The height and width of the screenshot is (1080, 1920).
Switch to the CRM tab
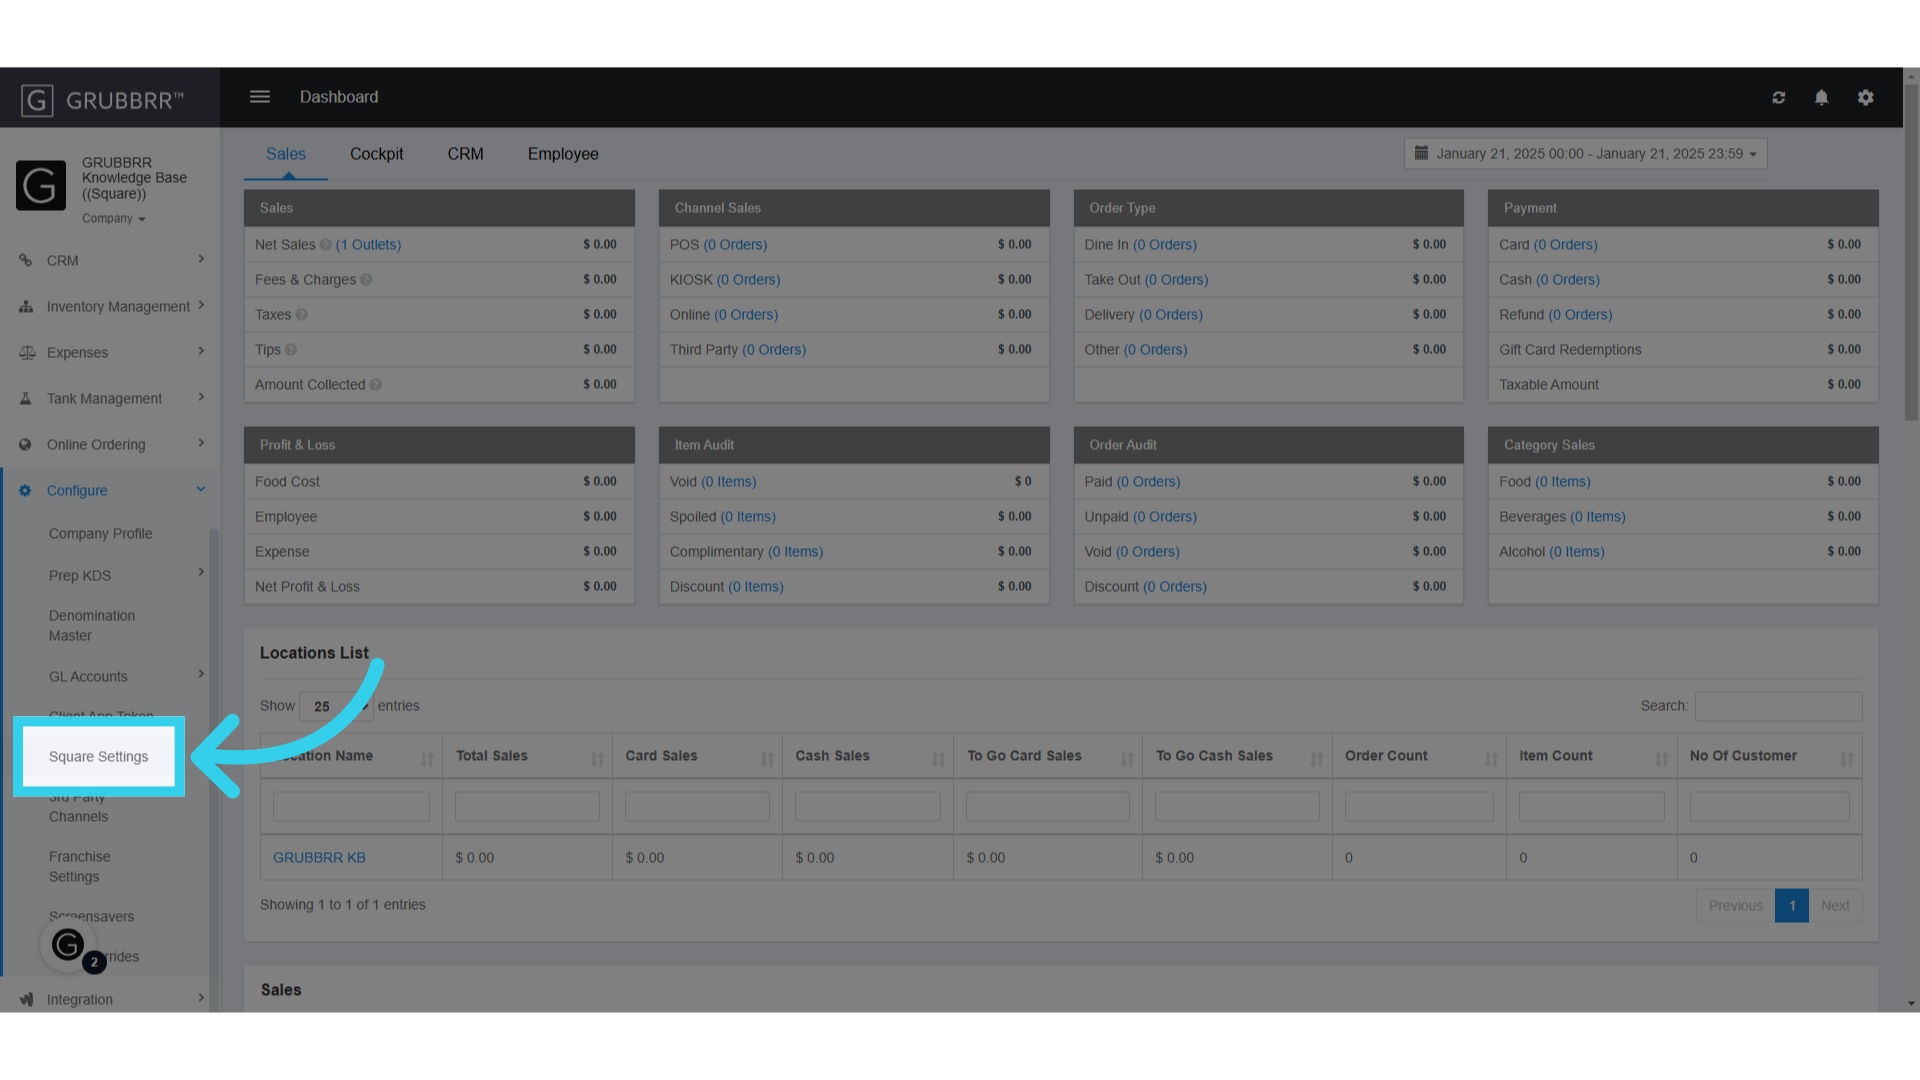click(x=465, y=154)
